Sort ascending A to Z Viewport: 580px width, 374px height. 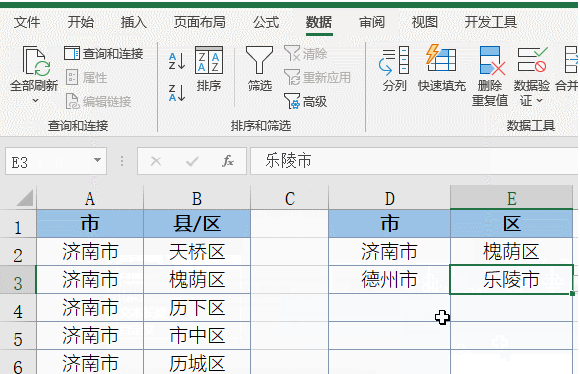click(x=177, y=61)
